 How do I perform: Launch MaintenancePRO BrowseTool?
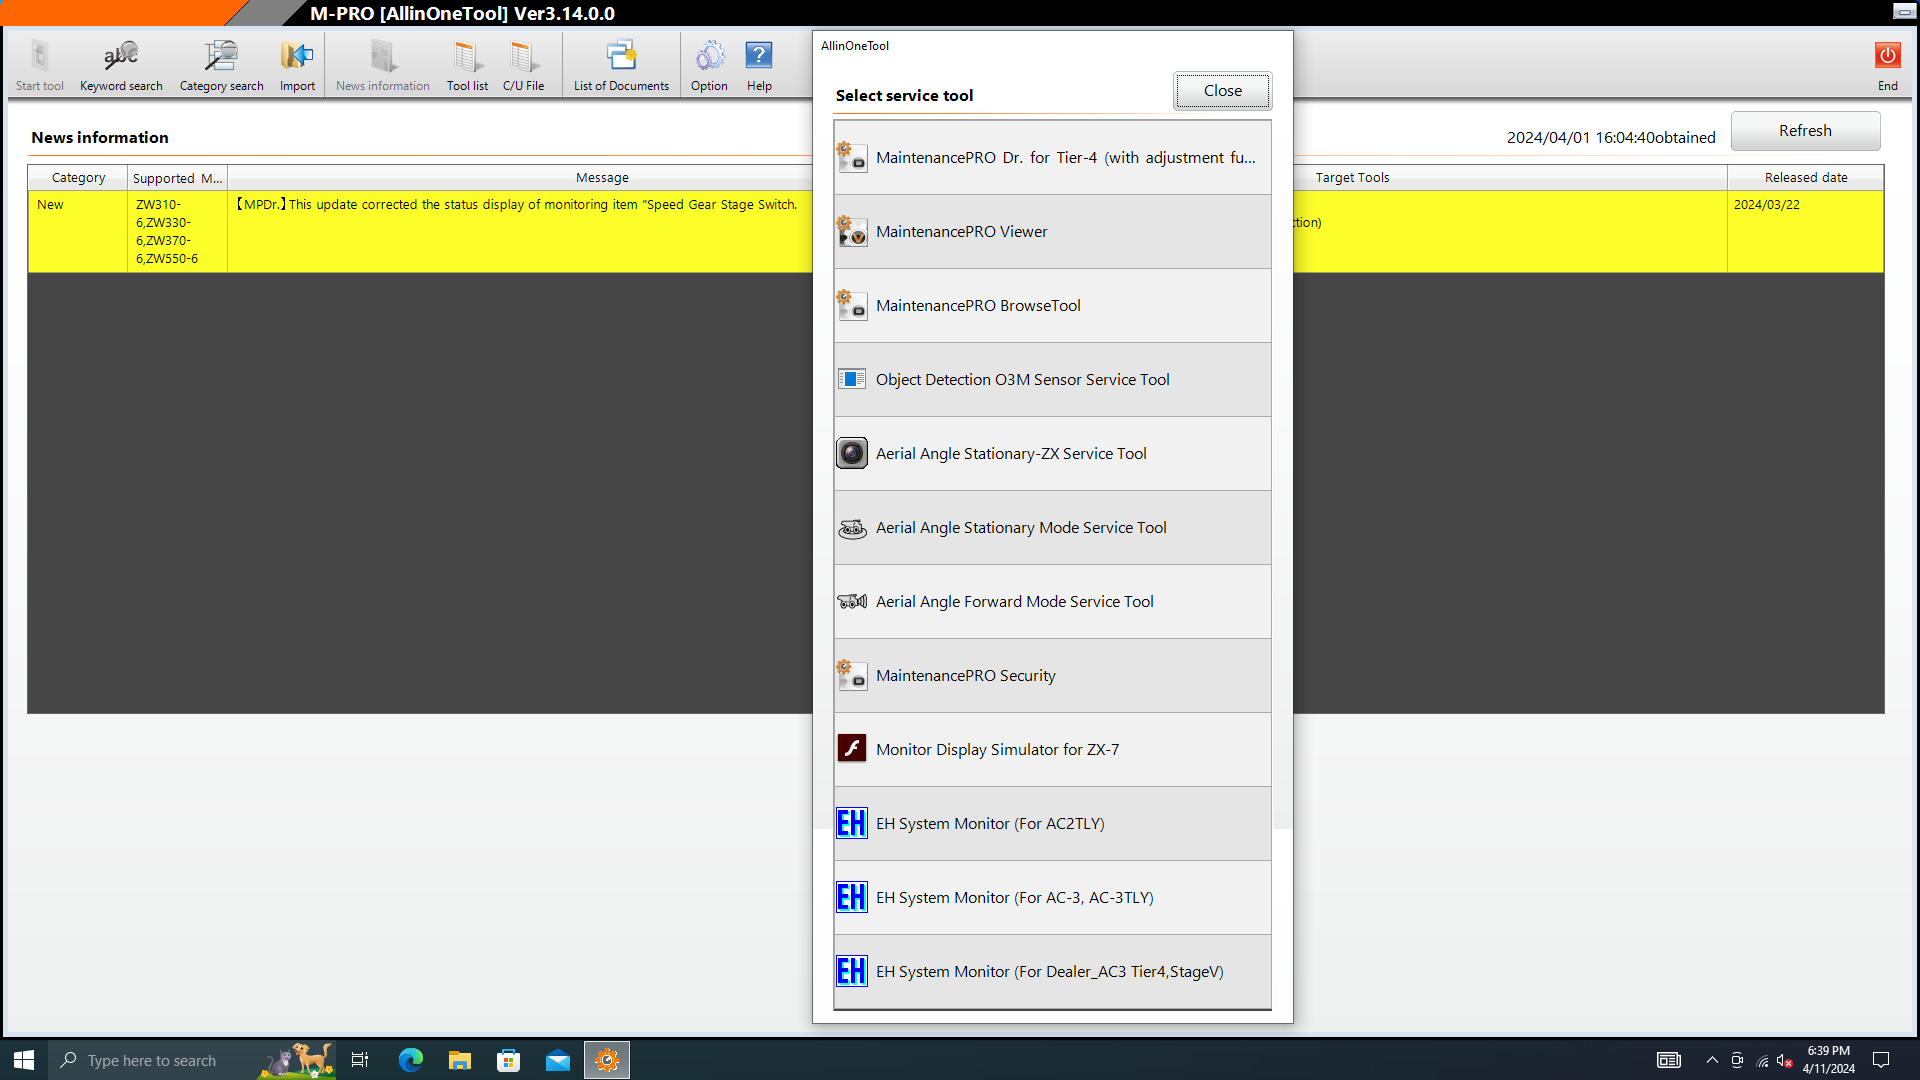tap(1052, 306)
